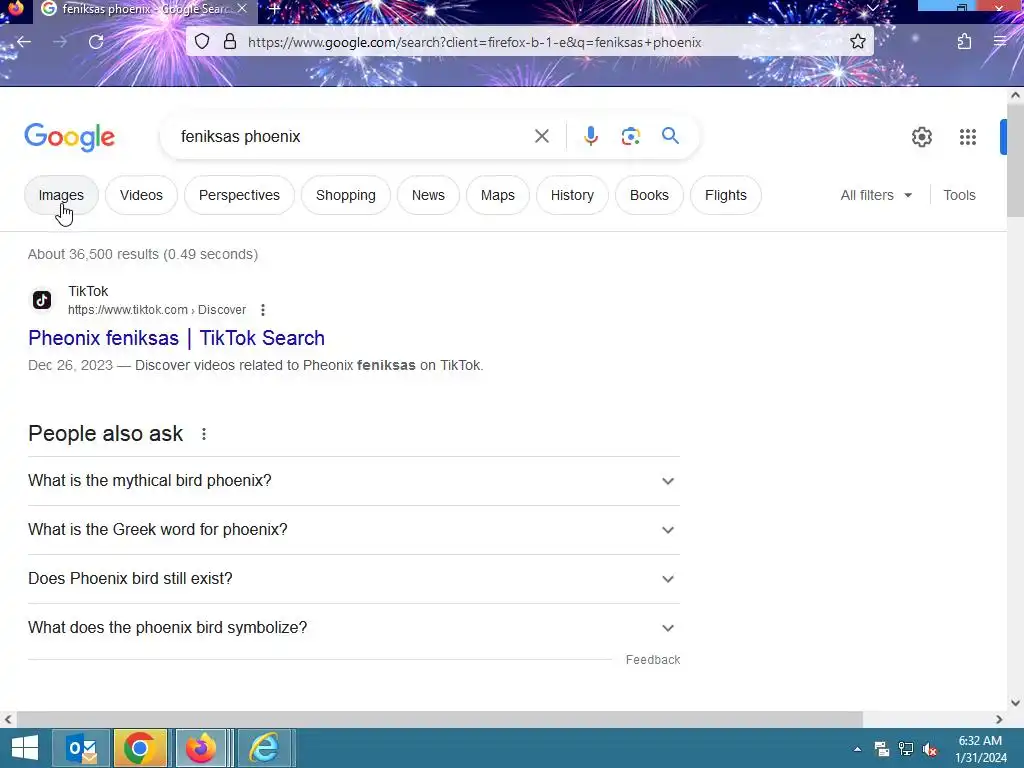Screen dimensions: 1024x768
Task: Open People also ask three-dot menu
Action: (x=204, y=434)
